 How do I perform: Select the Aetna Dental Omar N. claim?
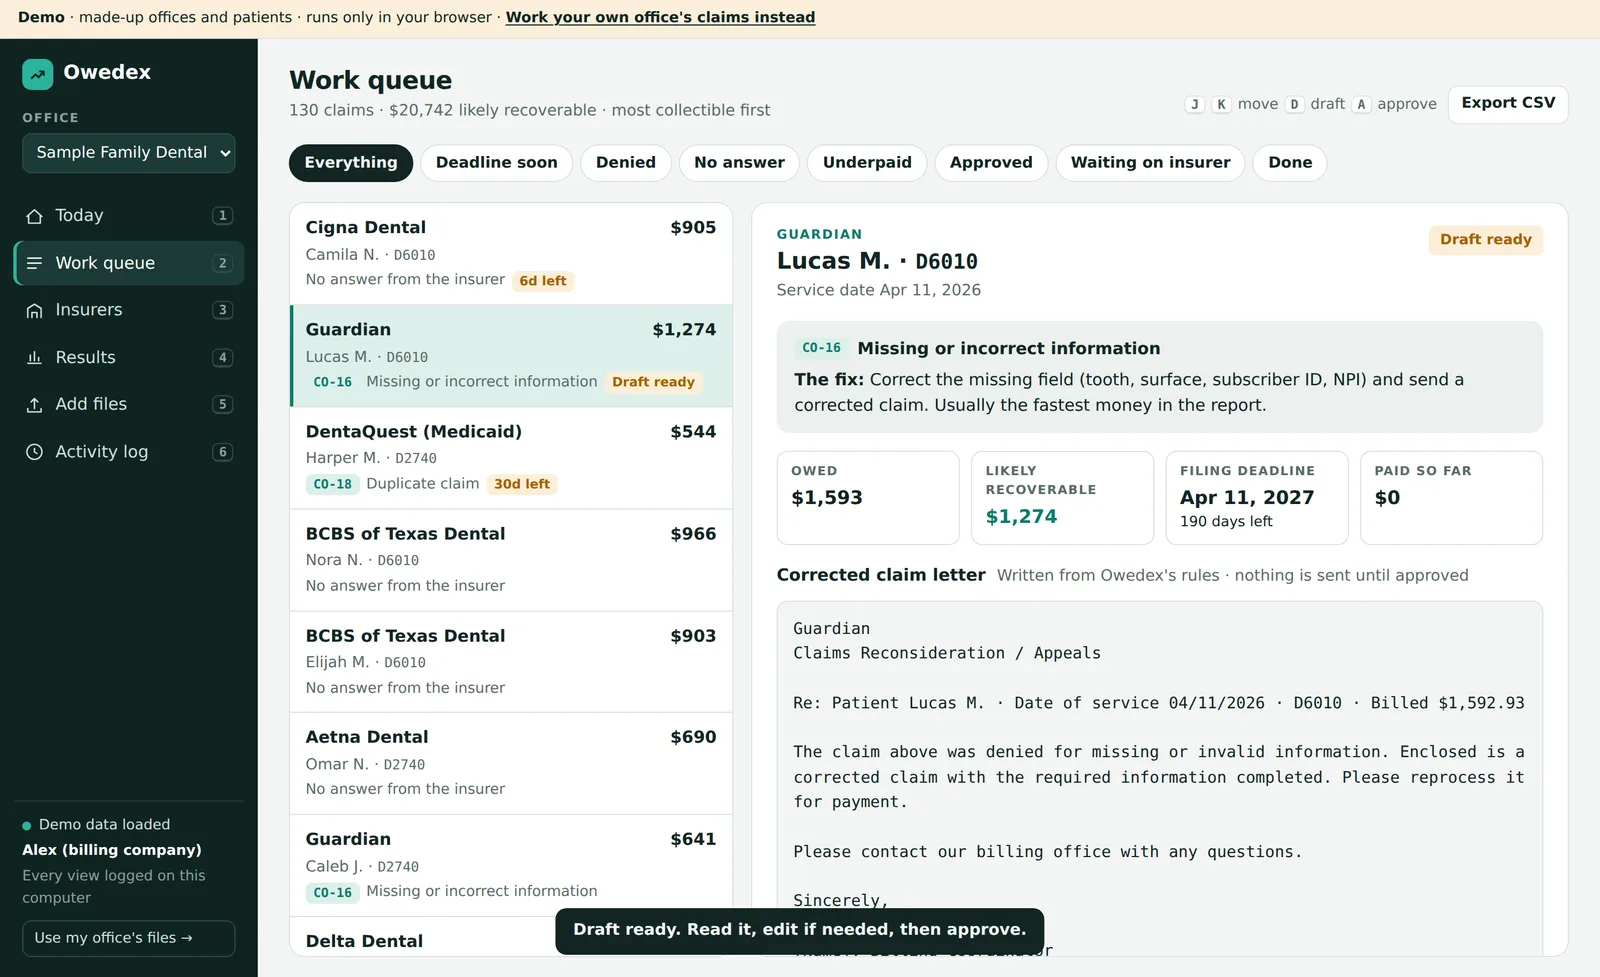pos(511,763)
